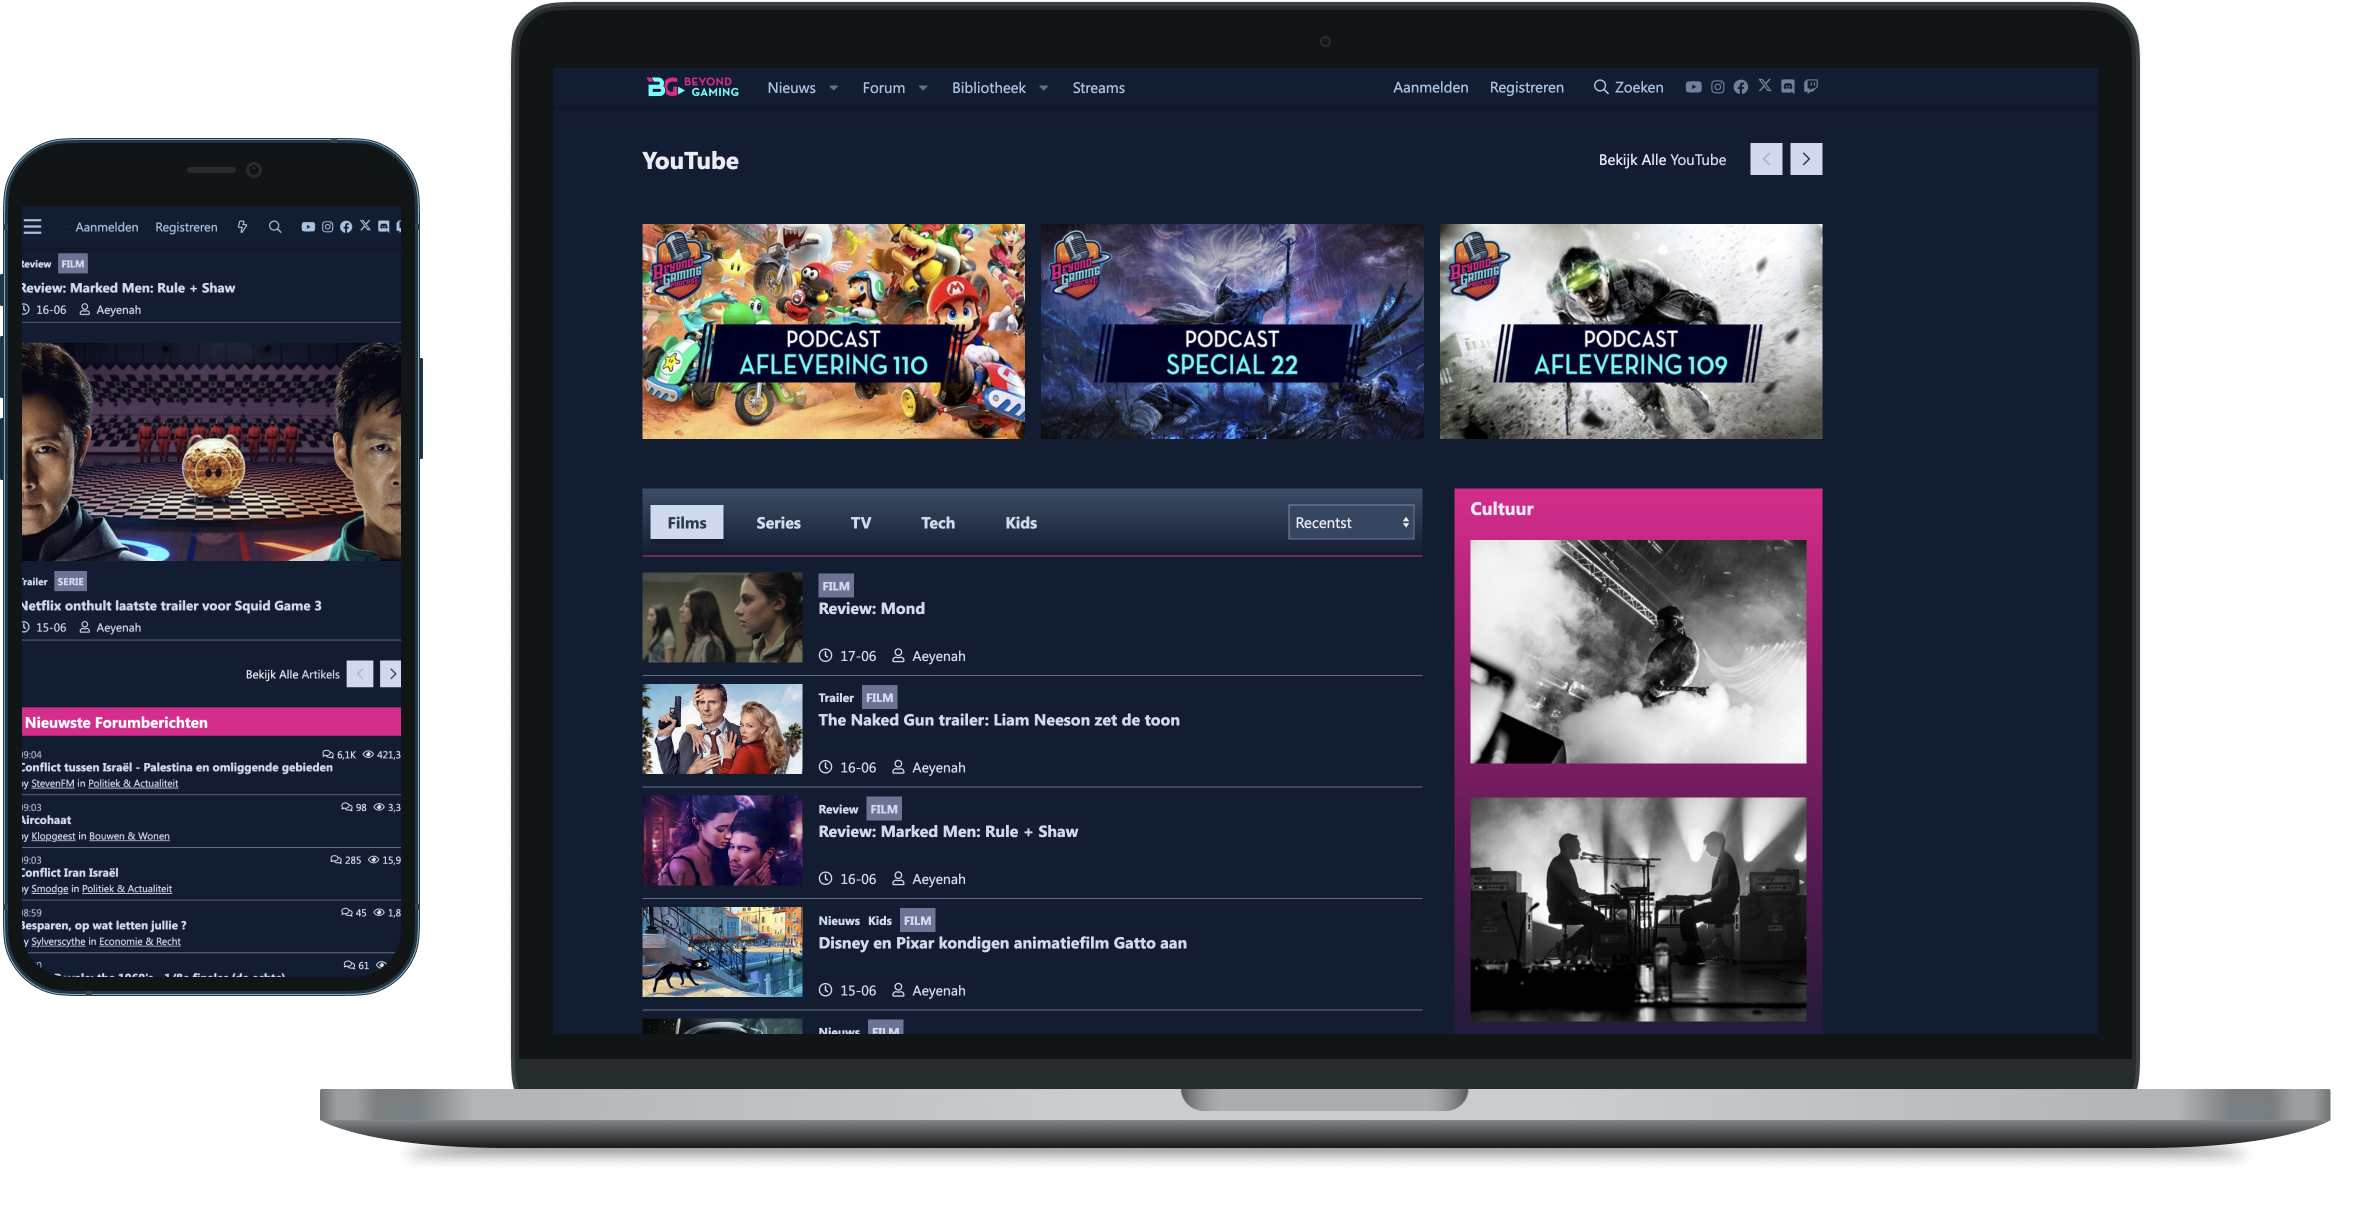Screen dimensions: 2361x1226
Task: Go to previous YouTube videos arrow
Action: pos(1766,159)
